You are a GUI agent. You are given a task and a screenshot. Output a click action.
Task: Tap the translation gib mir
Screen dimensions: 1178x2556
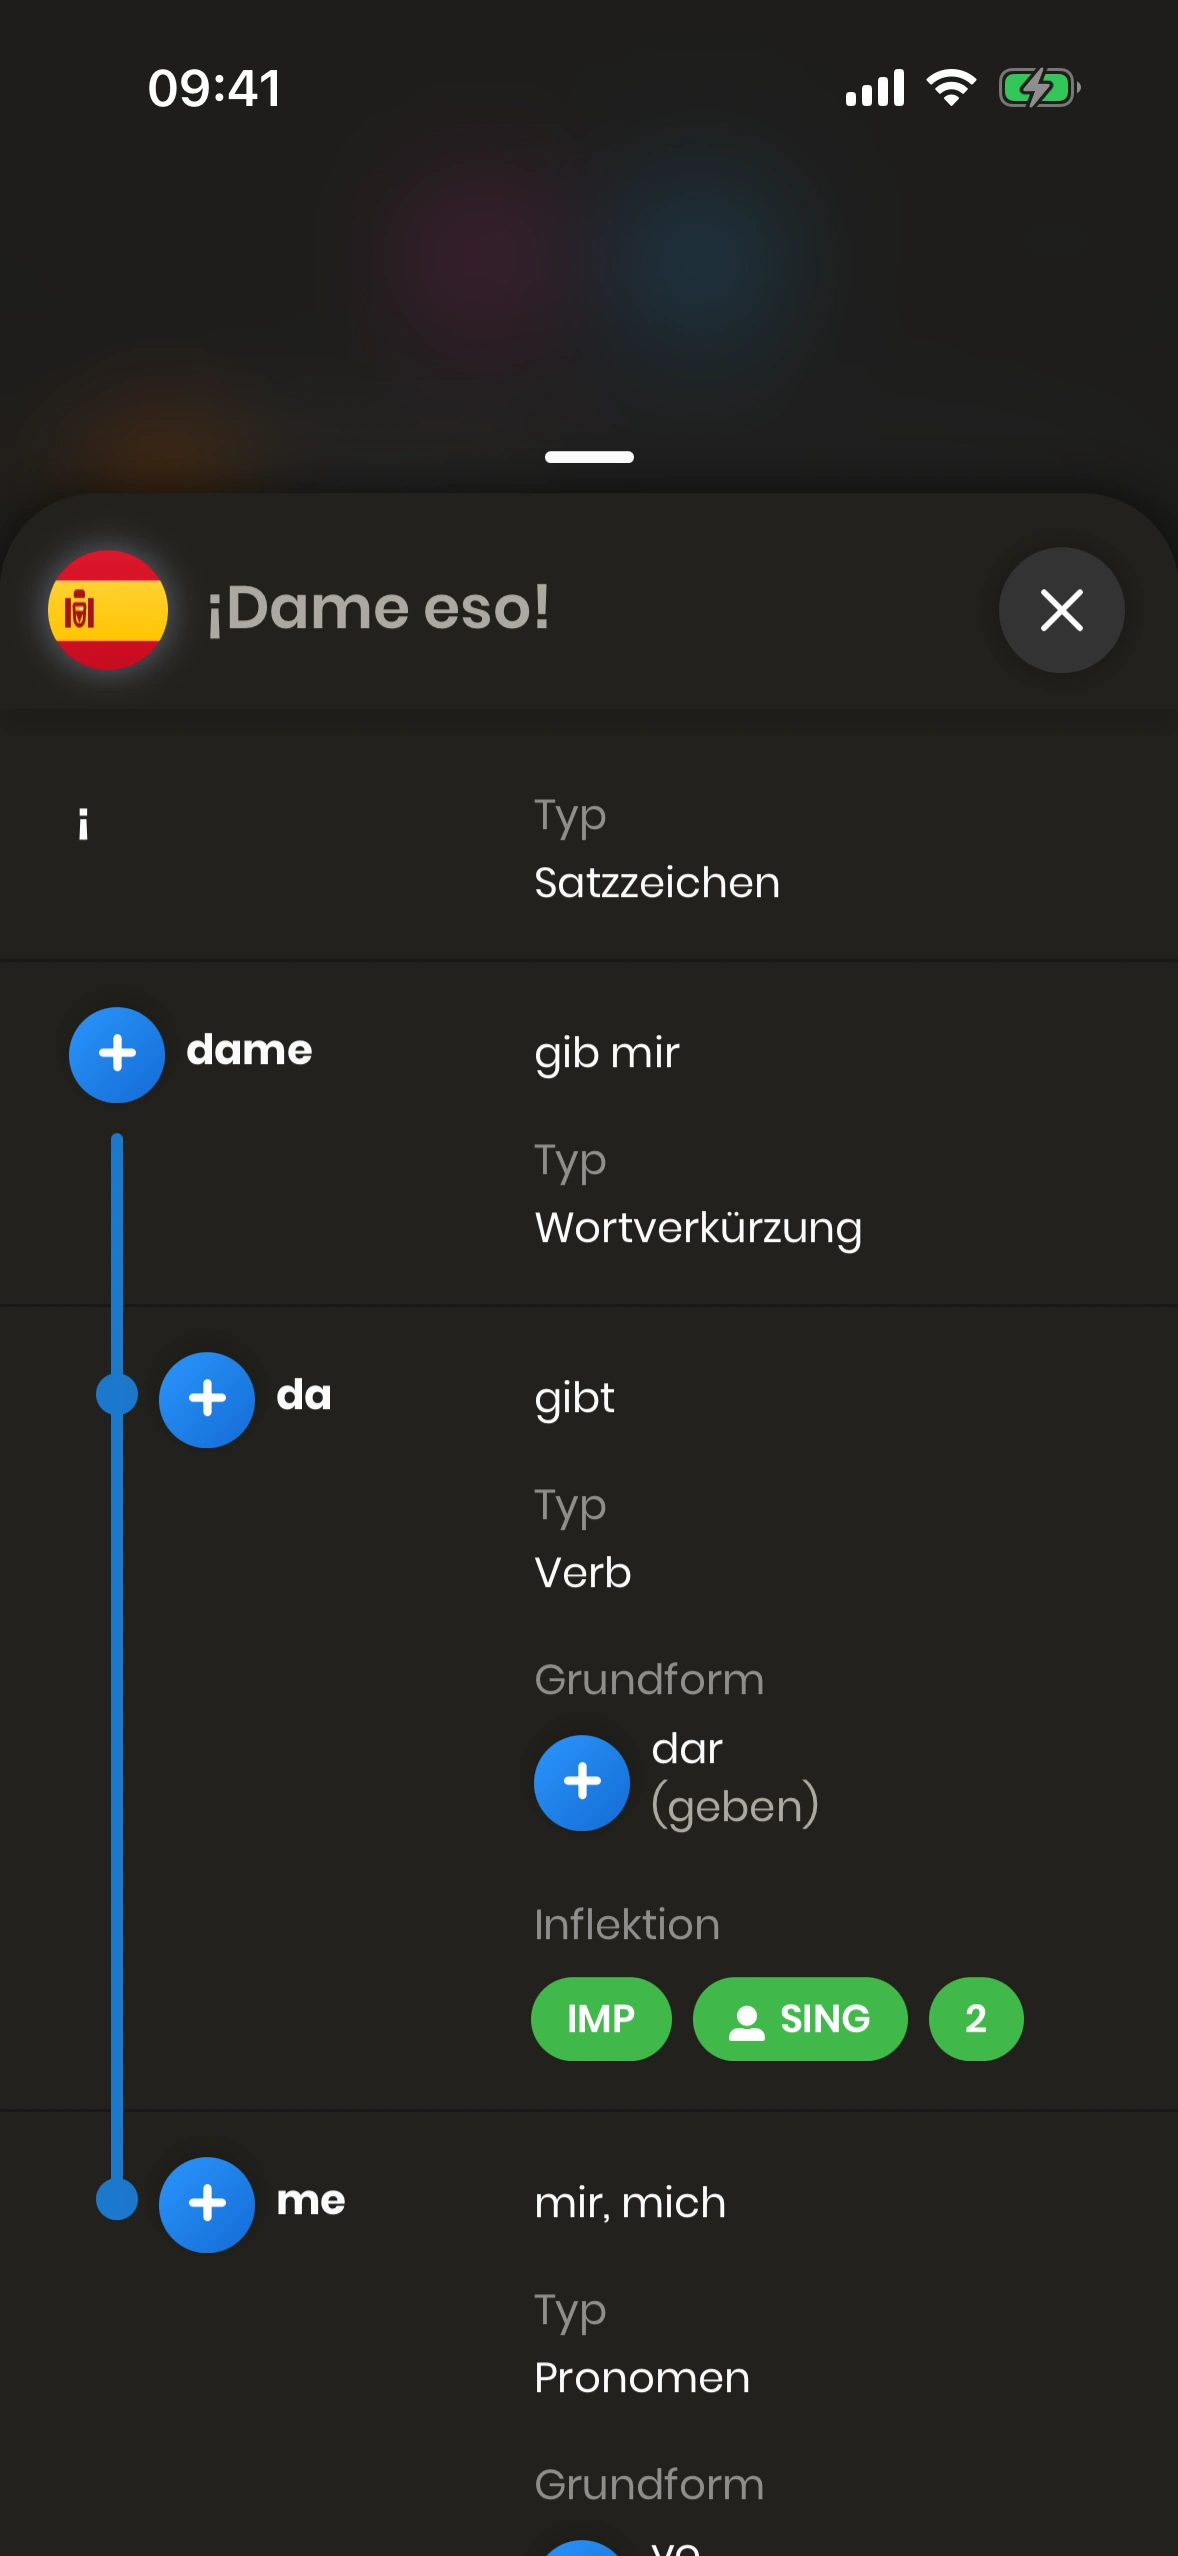pos(607,1053)
